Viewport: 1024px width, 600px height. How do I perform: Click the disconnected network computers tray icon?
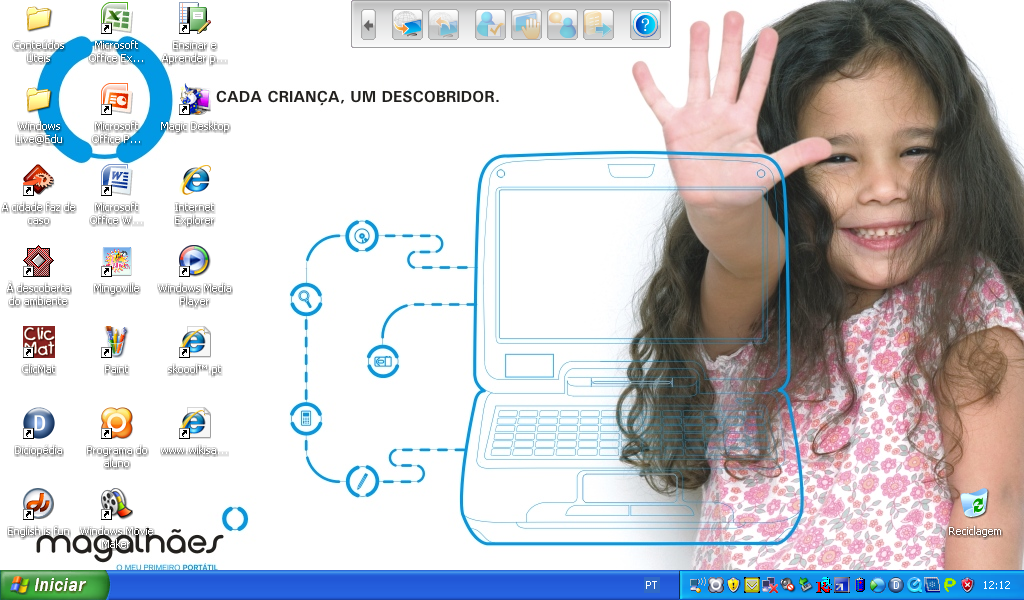click(770, 585)
